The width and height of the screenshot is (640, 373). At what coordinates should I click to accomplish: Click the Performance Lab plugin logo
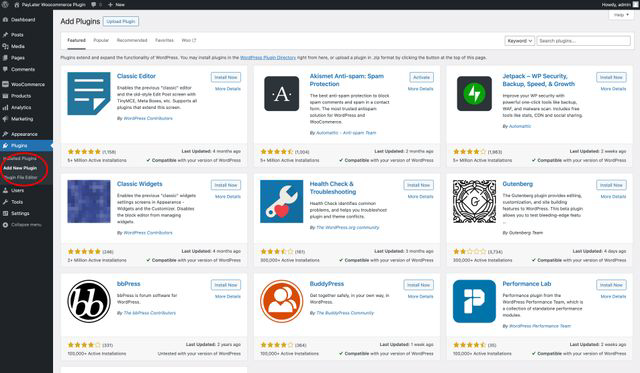pyautogui.click(x=474, y=301)
